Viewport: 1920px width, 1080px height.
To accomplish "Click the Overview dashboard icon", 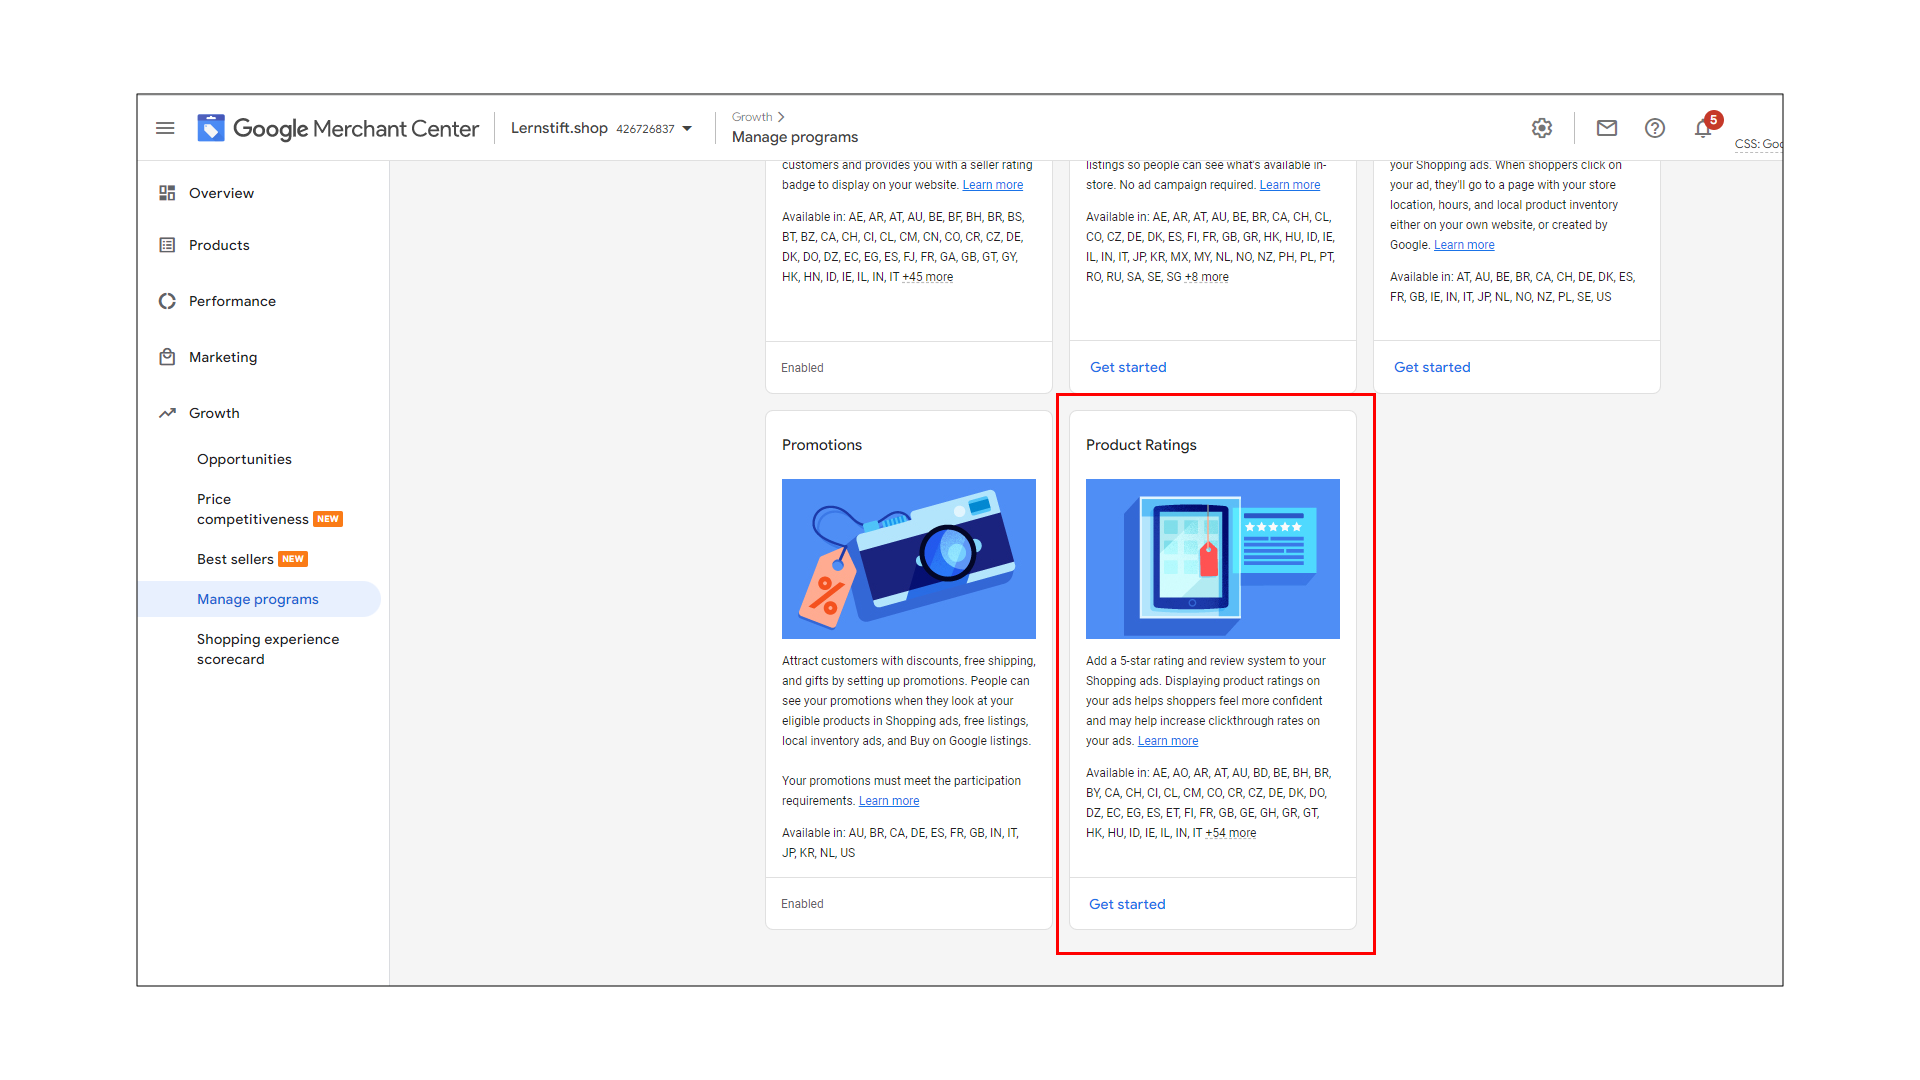I will (167, 193).
